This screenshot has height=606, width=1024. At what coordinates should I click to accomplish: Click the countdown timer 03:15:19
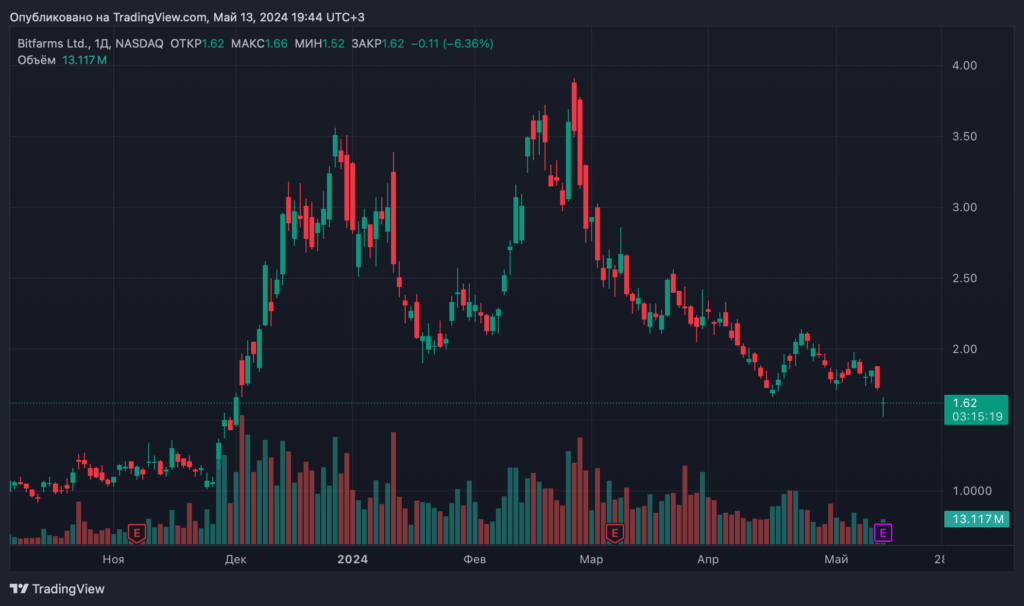click(975, 416)
